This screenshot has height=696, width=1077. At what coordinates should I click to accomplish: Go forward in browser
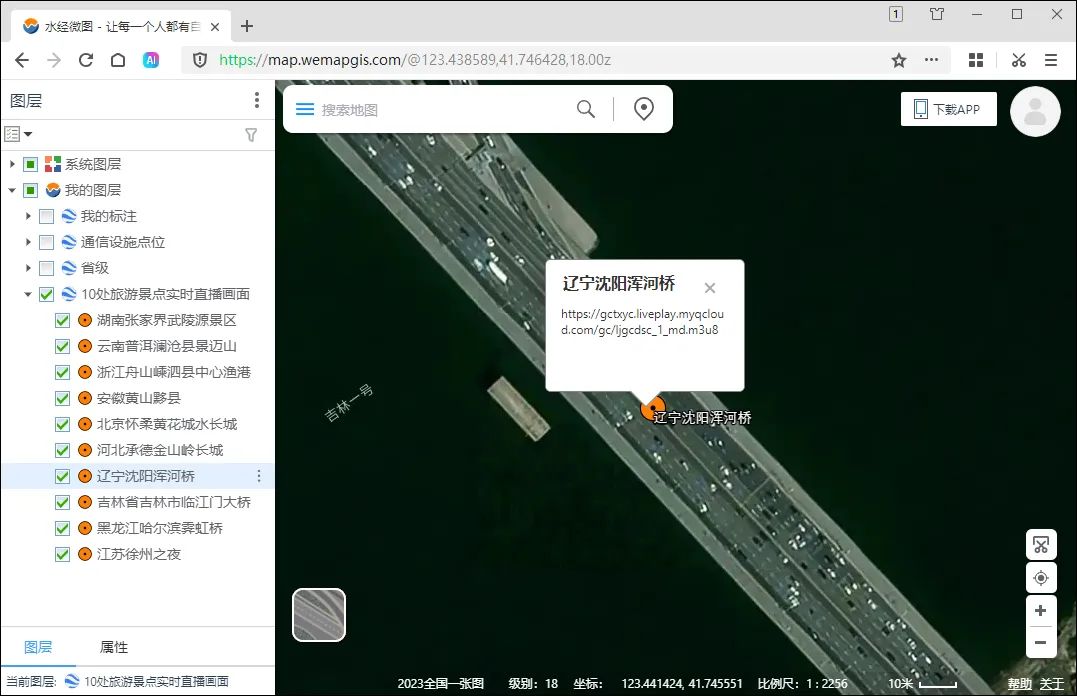[54, 60]
